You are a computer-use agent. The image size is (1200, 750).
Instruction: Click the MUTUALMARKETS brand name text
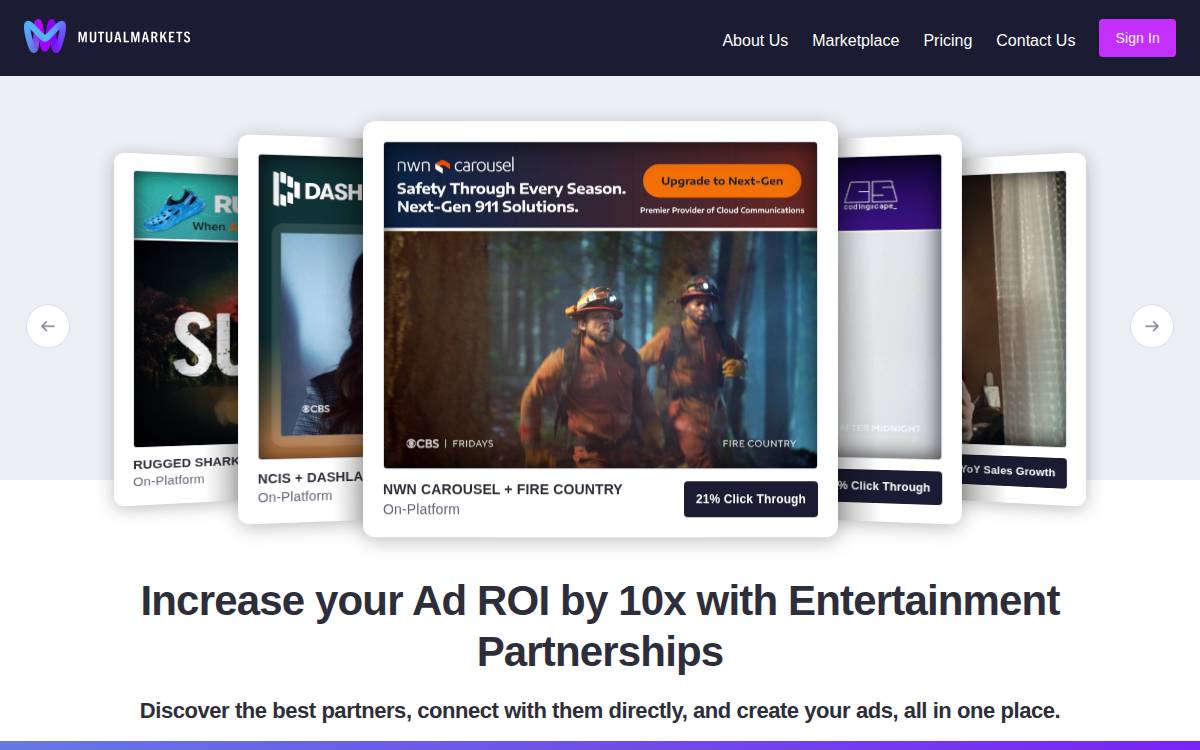click(x=134, y=37)
